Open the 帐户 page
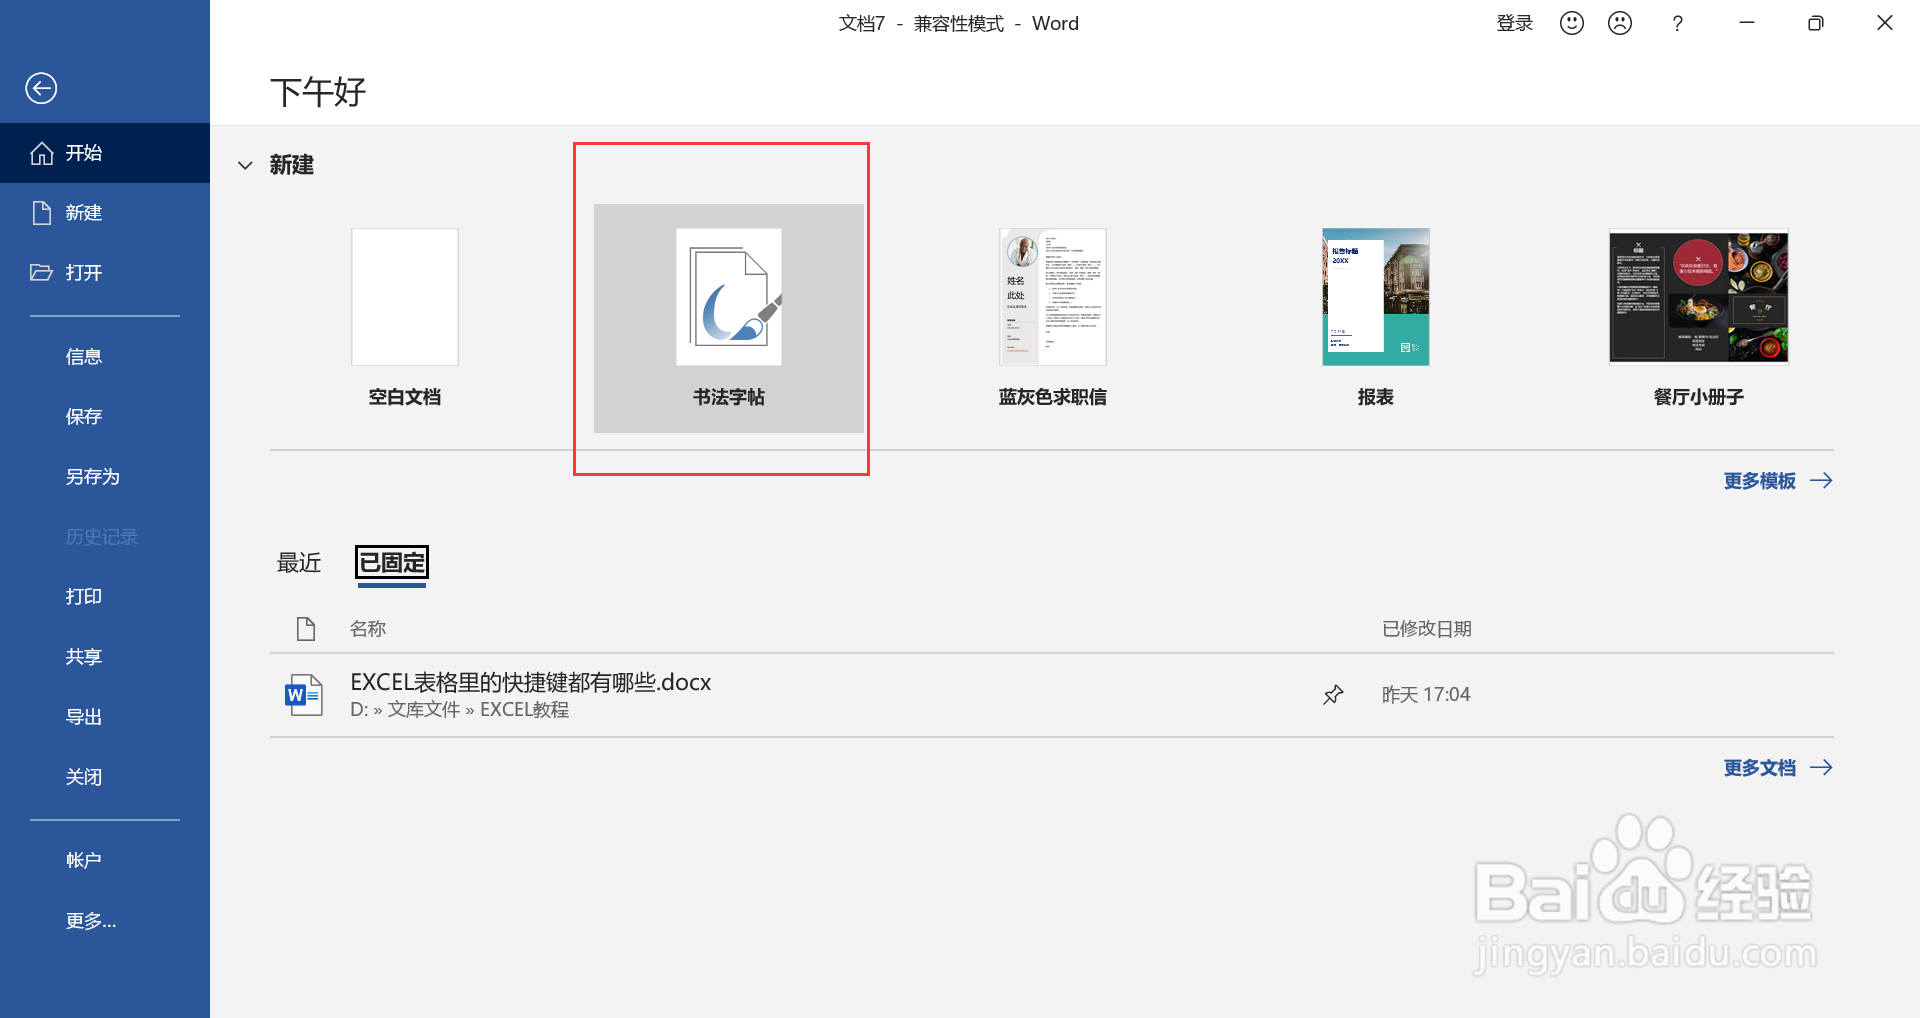This screenshot has height=1018, width=1920. [x=105, y=861]
